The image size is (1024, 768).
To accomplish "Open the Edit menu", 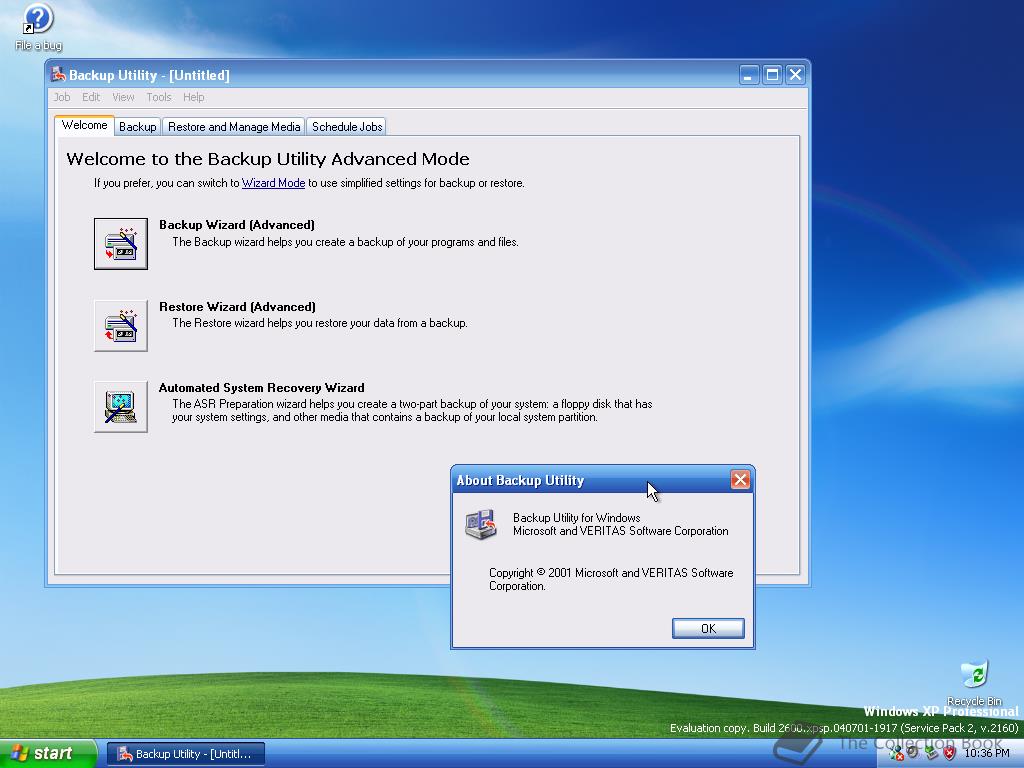I will 91,97.
